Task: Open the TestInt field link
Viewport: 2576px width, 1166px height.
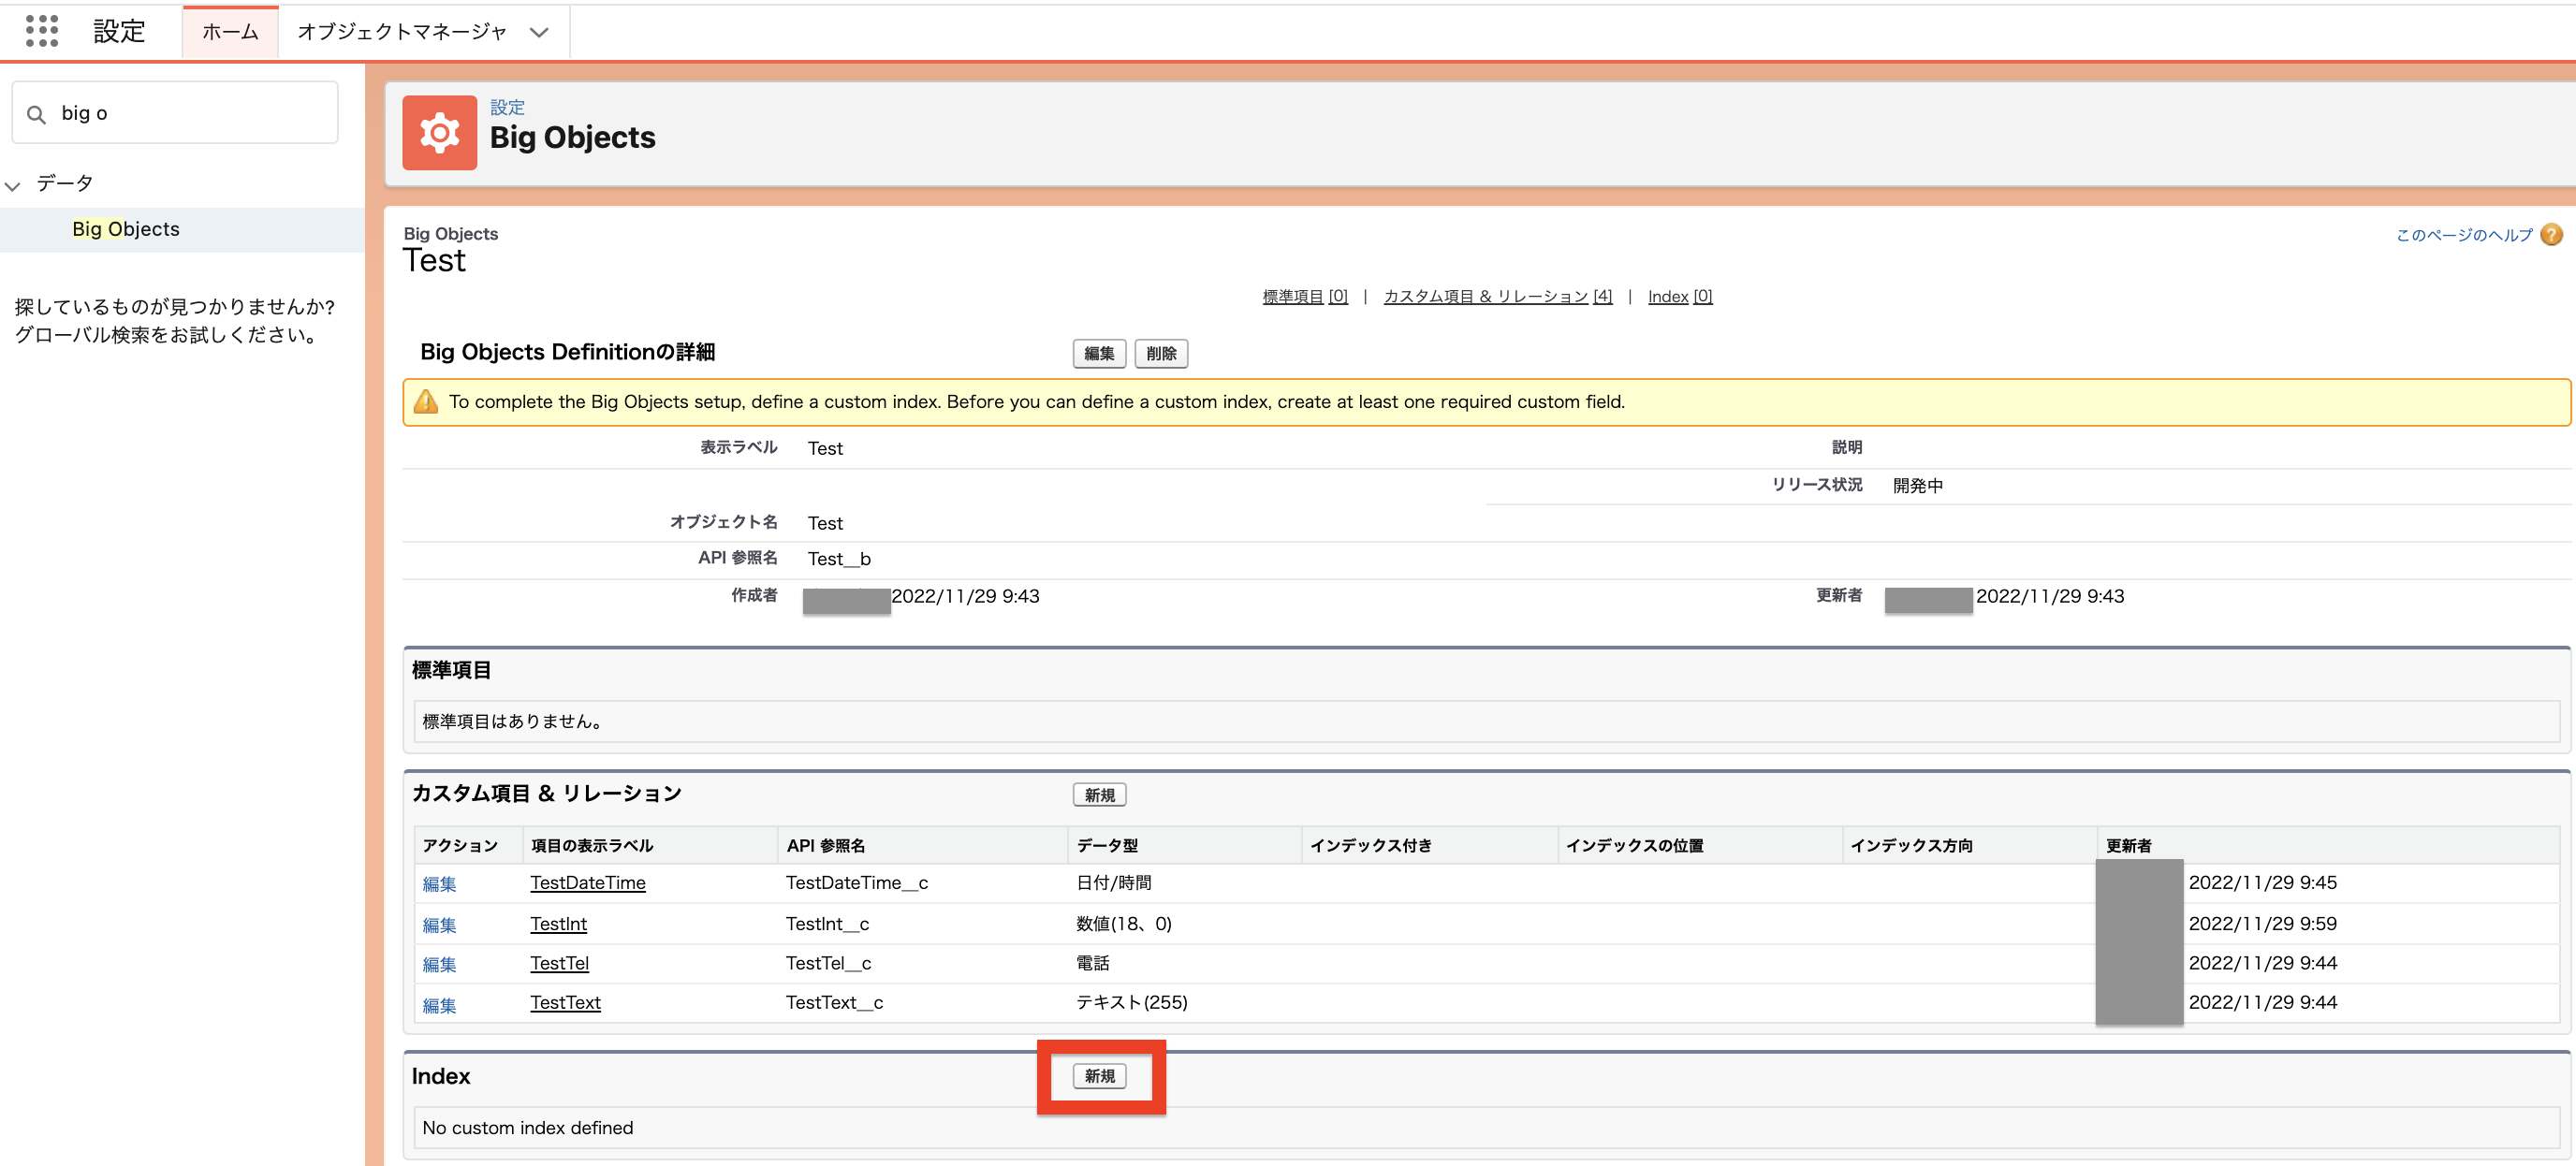Action: pyautogui.click(x=558, y=924)
